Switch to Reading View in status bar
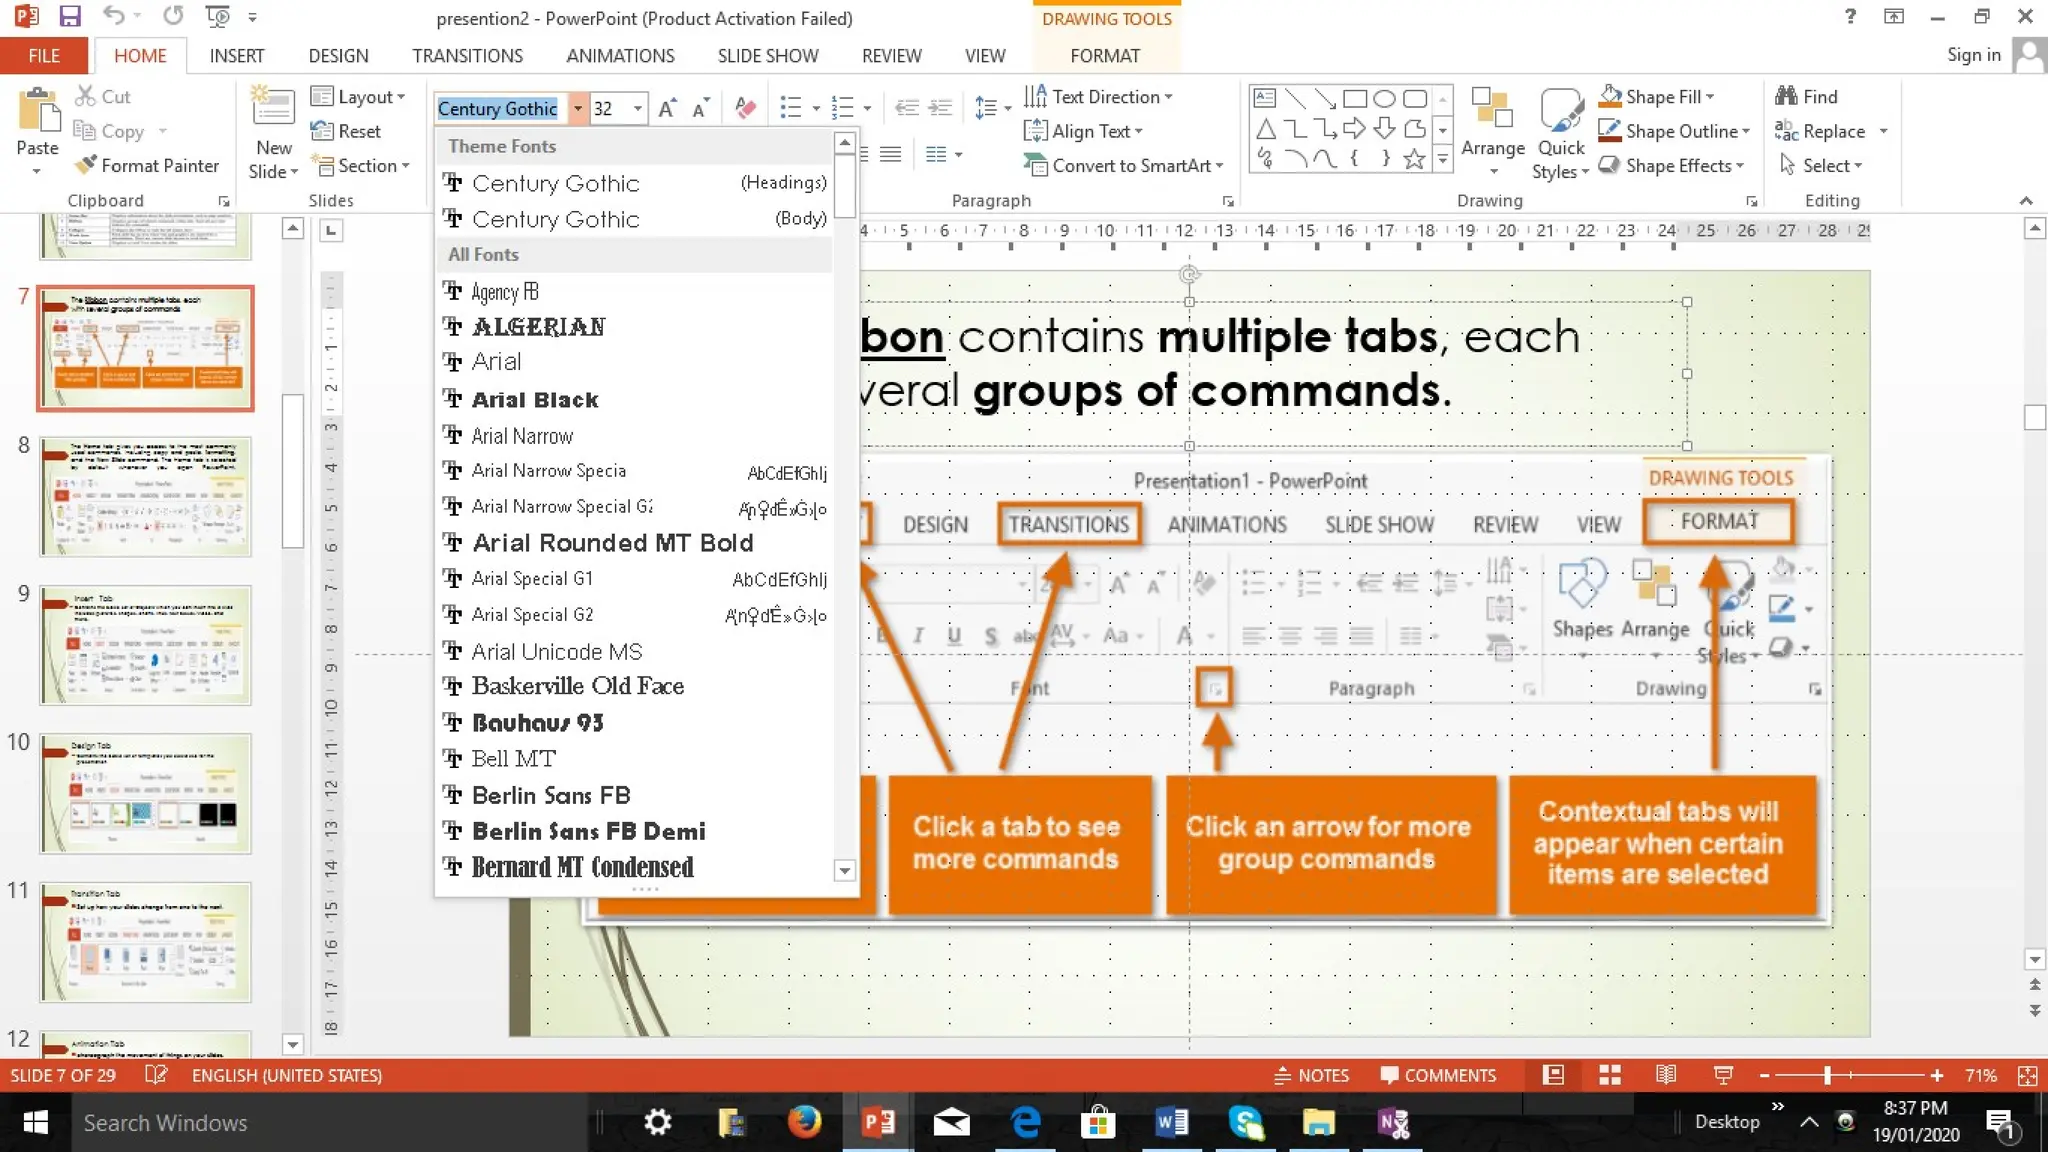This screenshot has height=1152, width=2048. pos(1665,1075)
